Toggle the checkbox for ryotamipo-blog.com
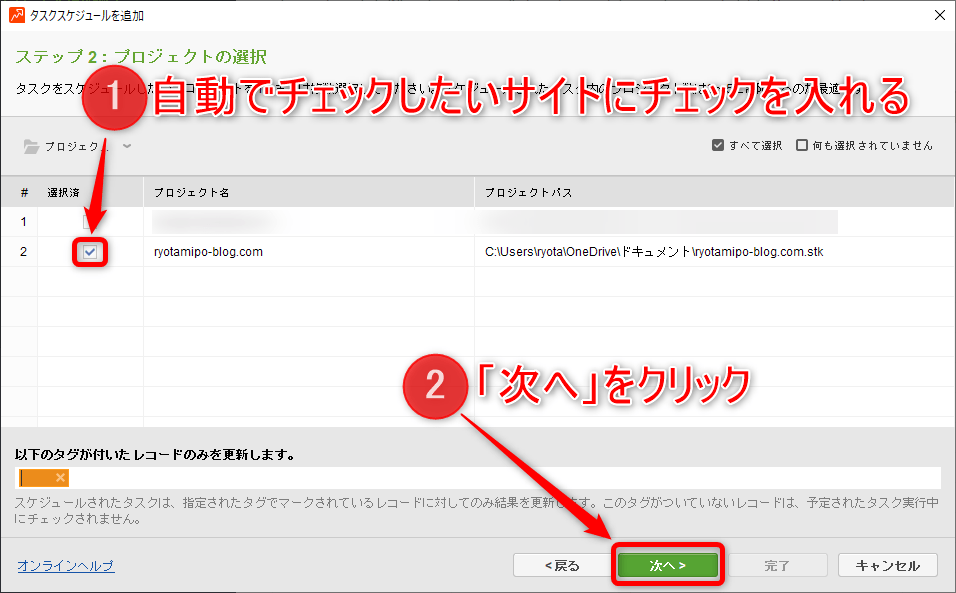956x593 pixels. (x=90, y=252)
